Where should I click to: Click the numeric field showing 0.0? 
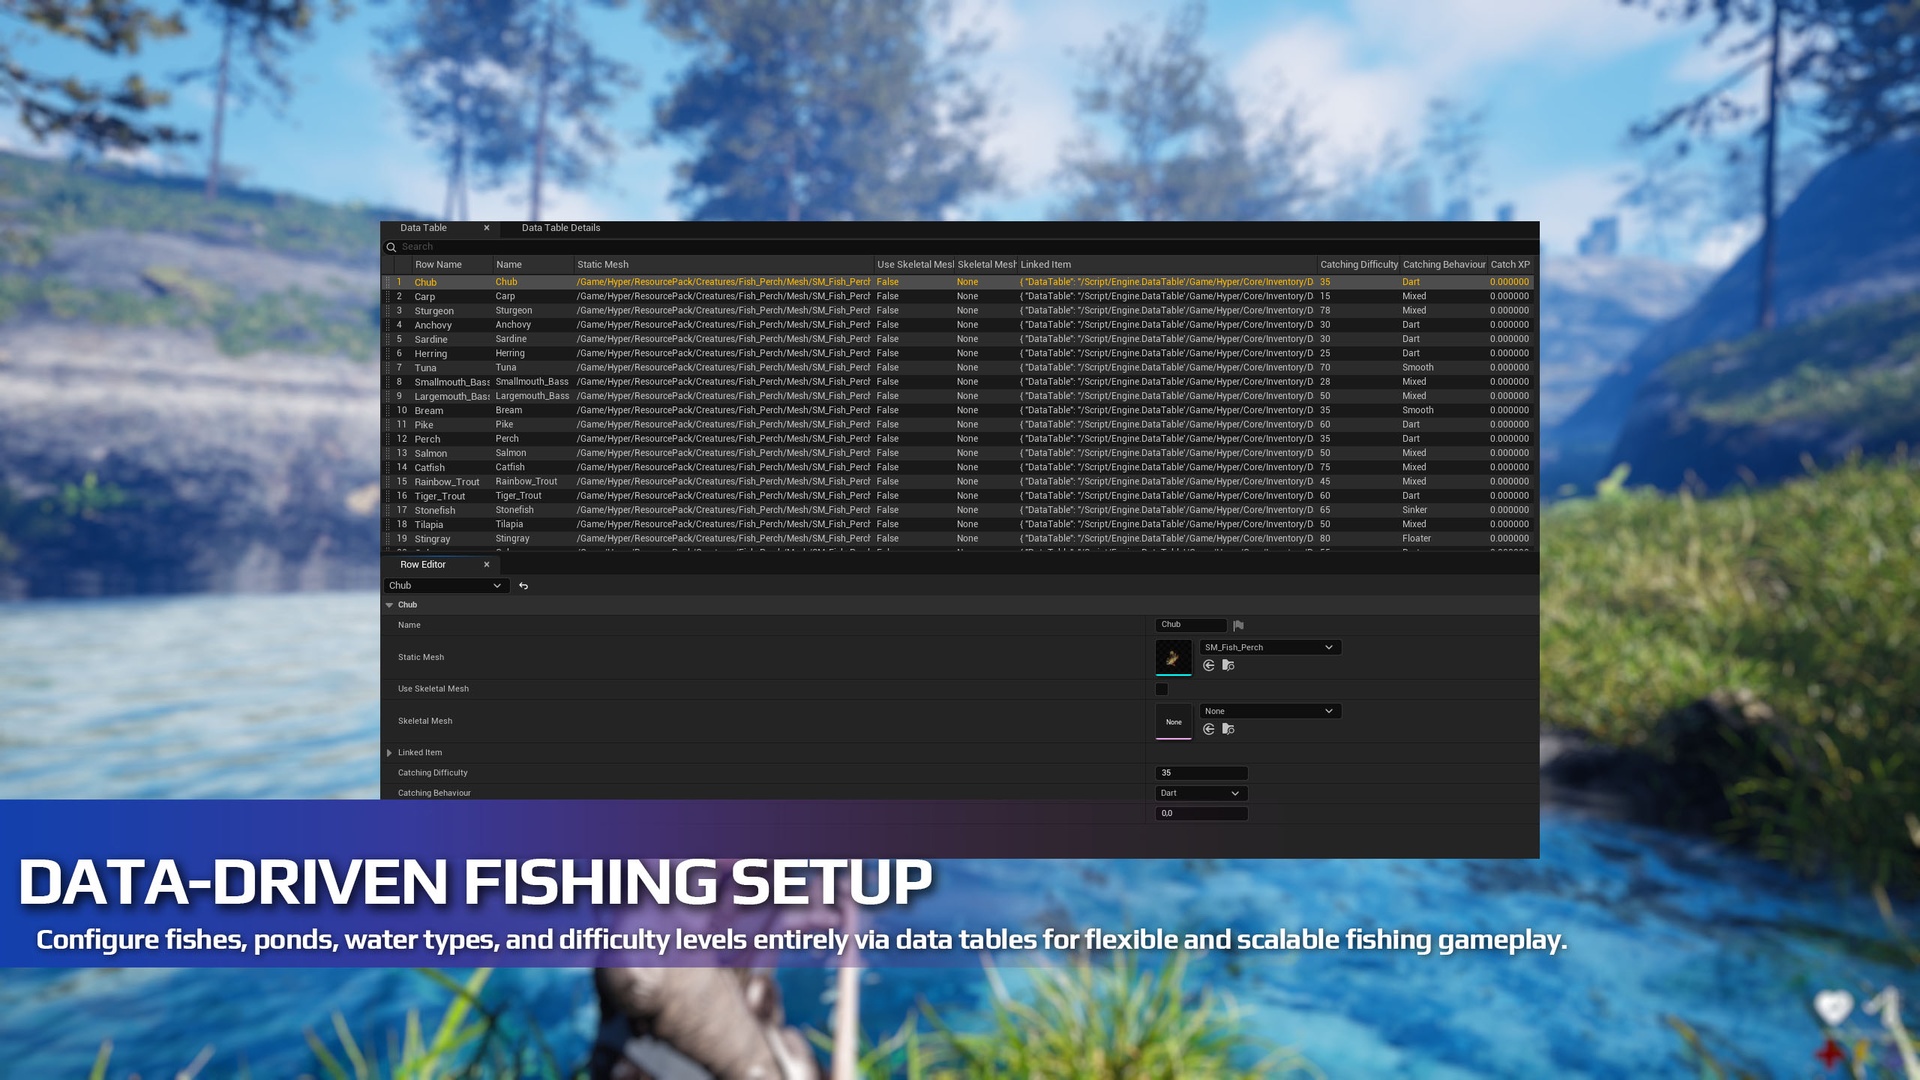point(1201,814)
